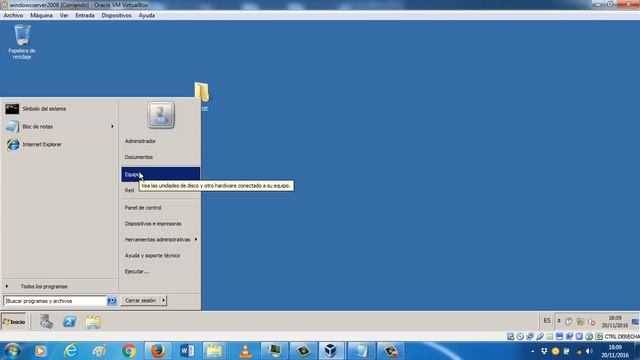Image resolution: width=640 pixels, height=360 pixels.
Task: Open the VirtualBox Entrada menu
Action: point(84,16)
